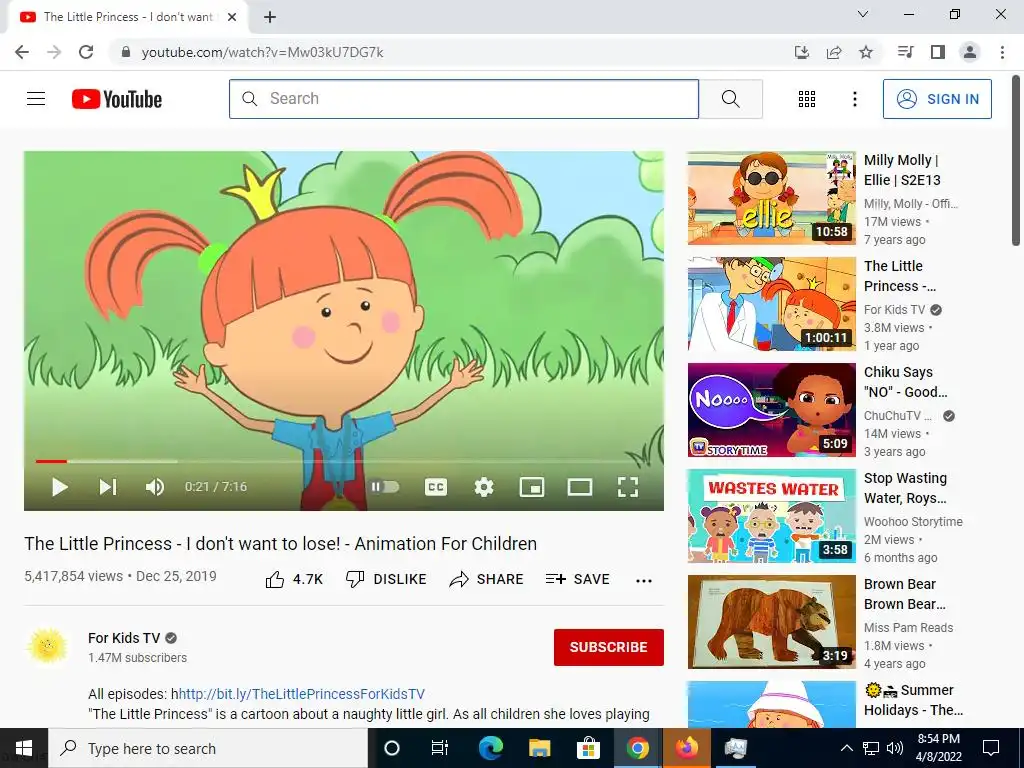Open Microsoft Store from taskbar

click(x=588, y=748)
